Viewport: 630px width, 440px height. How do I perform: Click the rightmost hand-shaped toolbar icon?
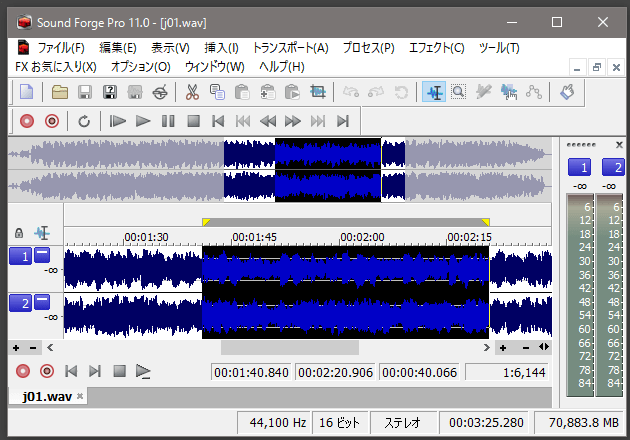(567, 92)
